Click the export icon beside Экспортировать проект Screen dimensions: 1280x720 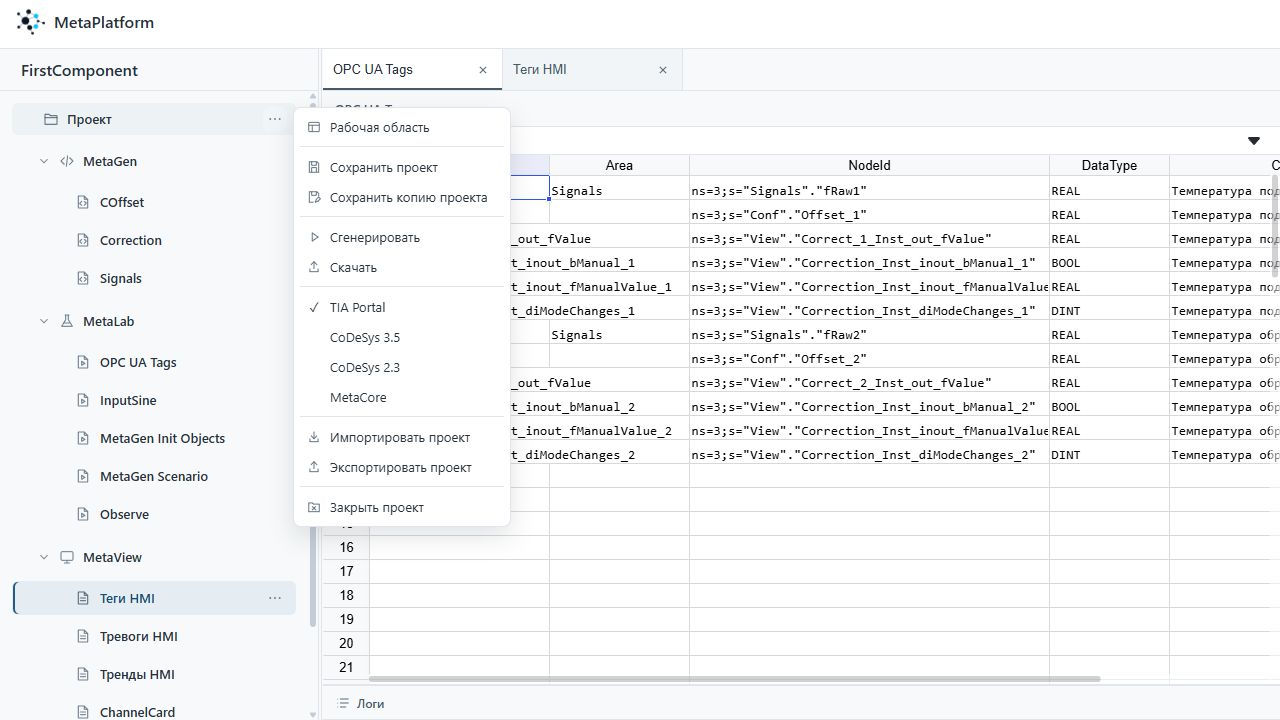coord(314,467)
